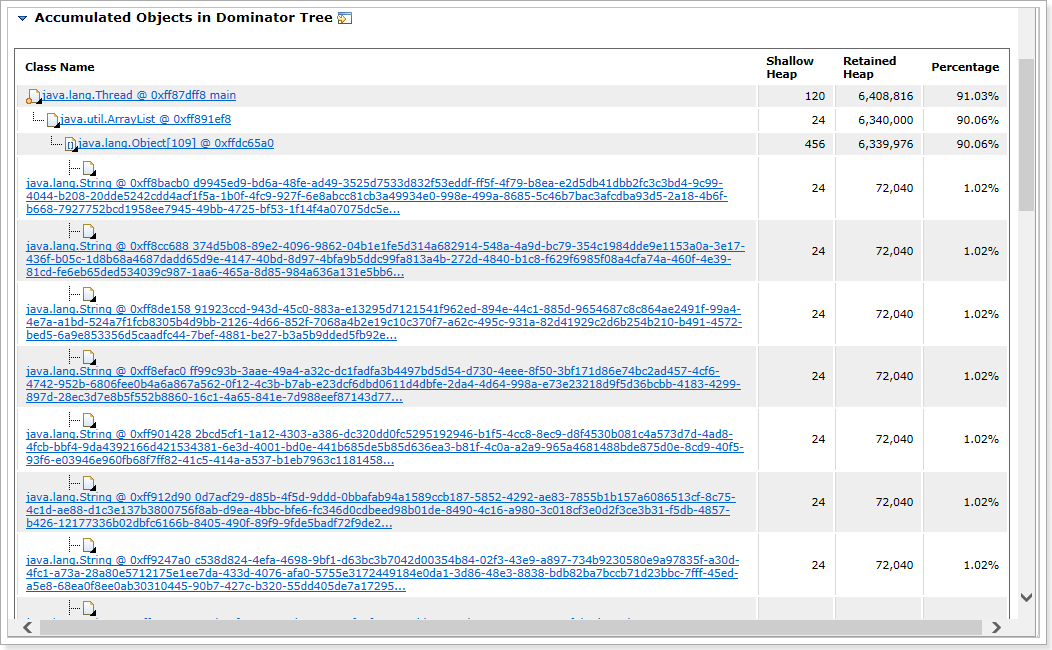Image resolution: width=1052 pixels, height=650 pixels.
Task: Collapse the Accumulated Objects in Dominator Tree section
Action: pyautogui.click(x=22, y=18)
